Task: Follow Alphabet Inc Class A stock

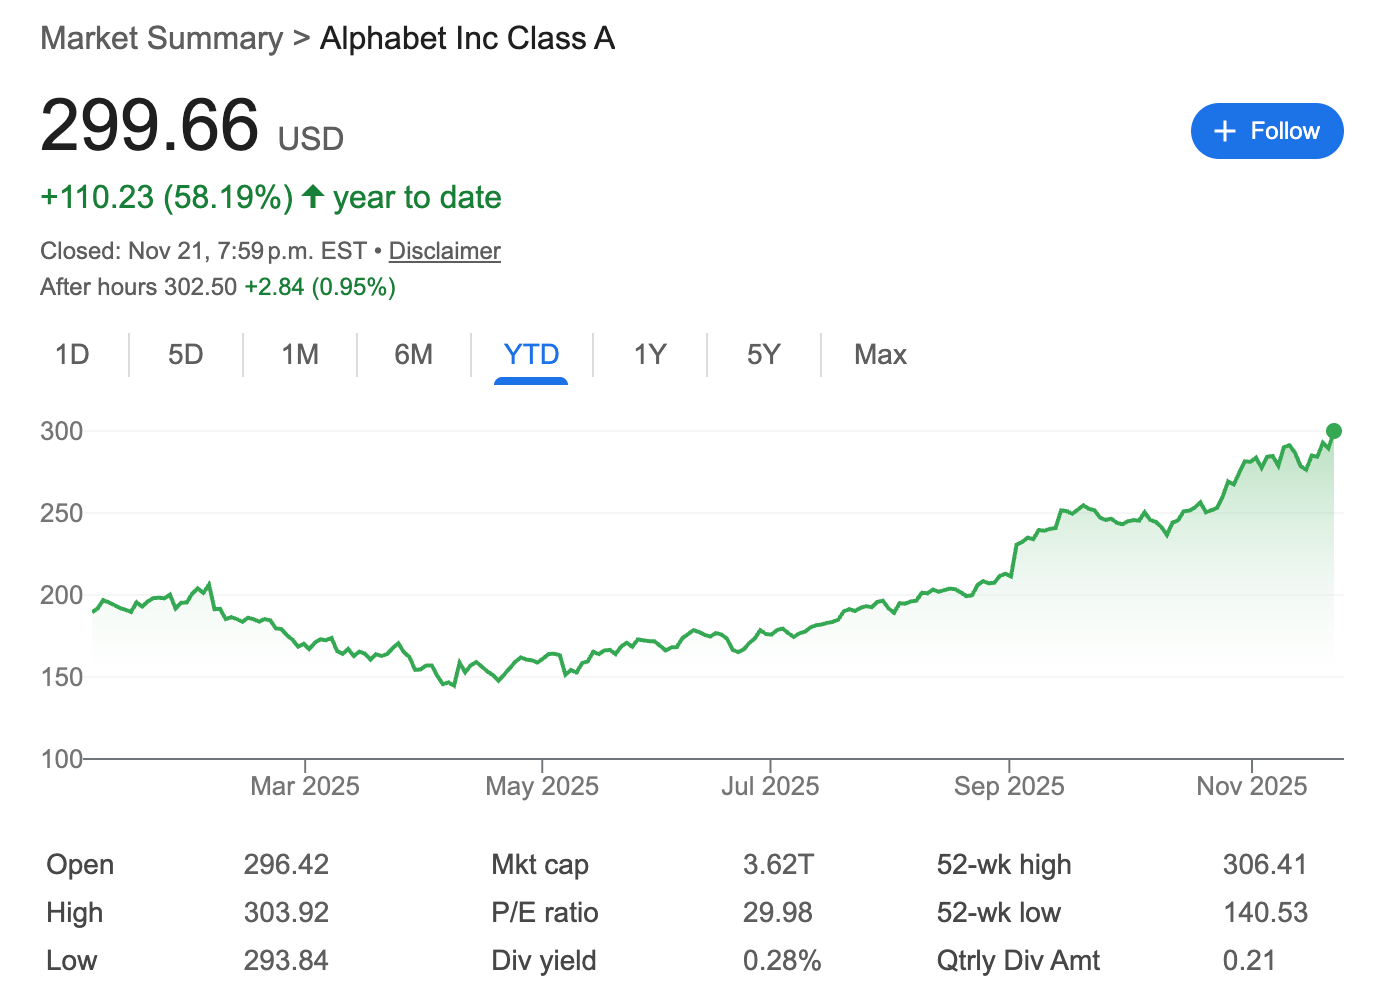Action: point(1266,131)
